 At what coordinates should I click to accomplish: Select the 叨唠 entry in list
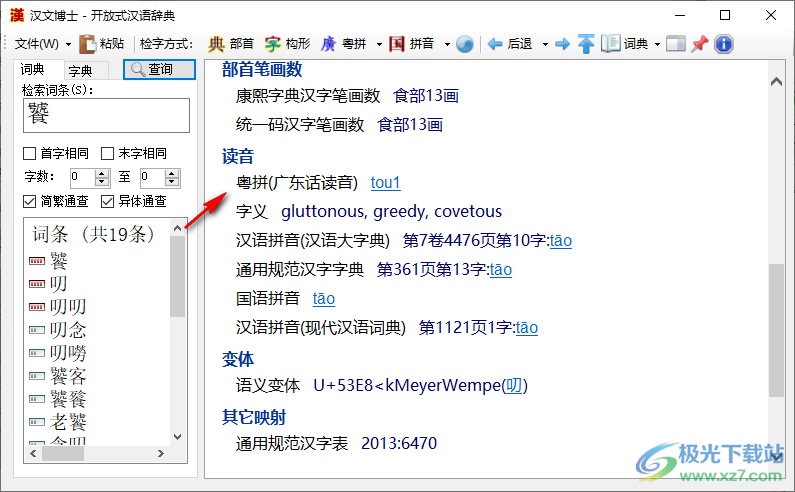click(x=68, y=353)
